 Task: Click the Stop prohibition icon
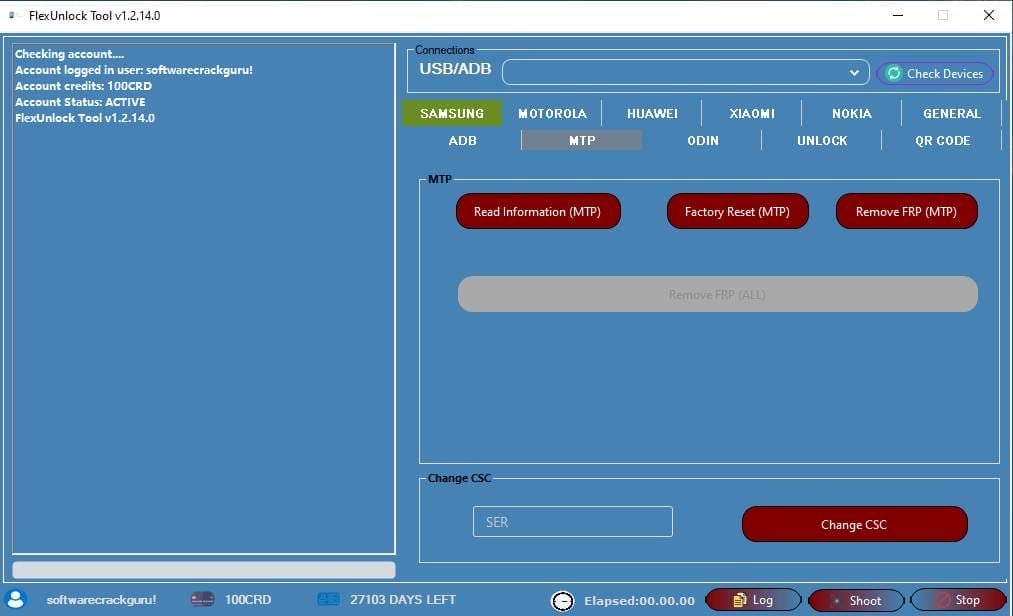coord(944,600)
